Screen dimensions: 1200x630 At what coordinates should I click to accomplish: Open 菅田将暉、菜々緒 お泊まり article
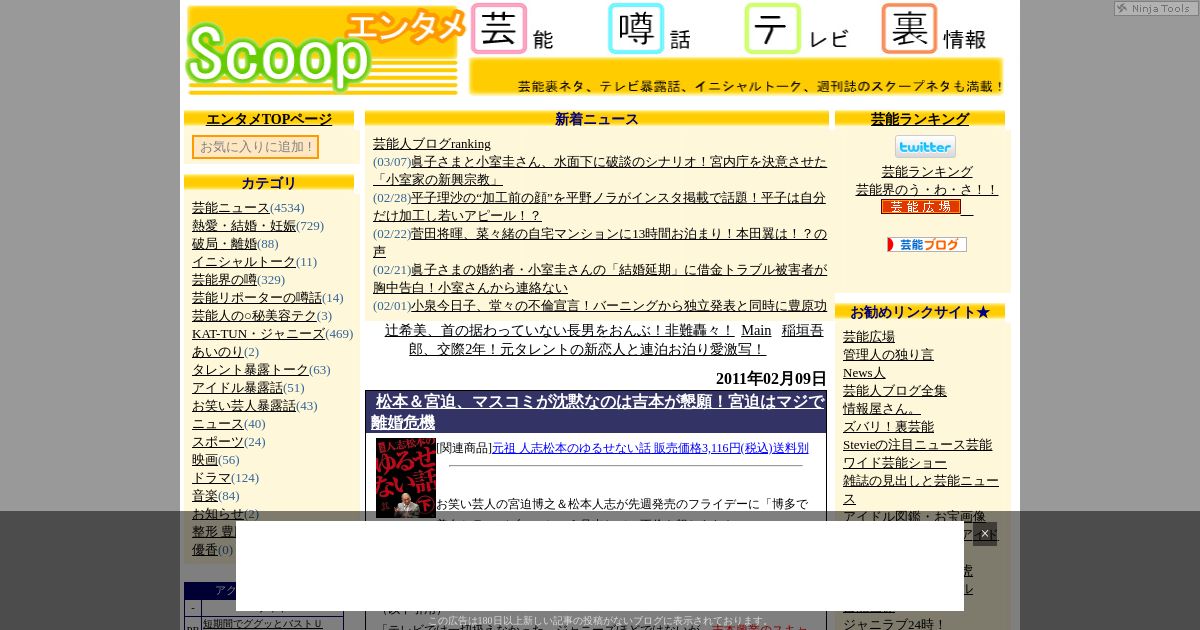(x=600, y=243)
